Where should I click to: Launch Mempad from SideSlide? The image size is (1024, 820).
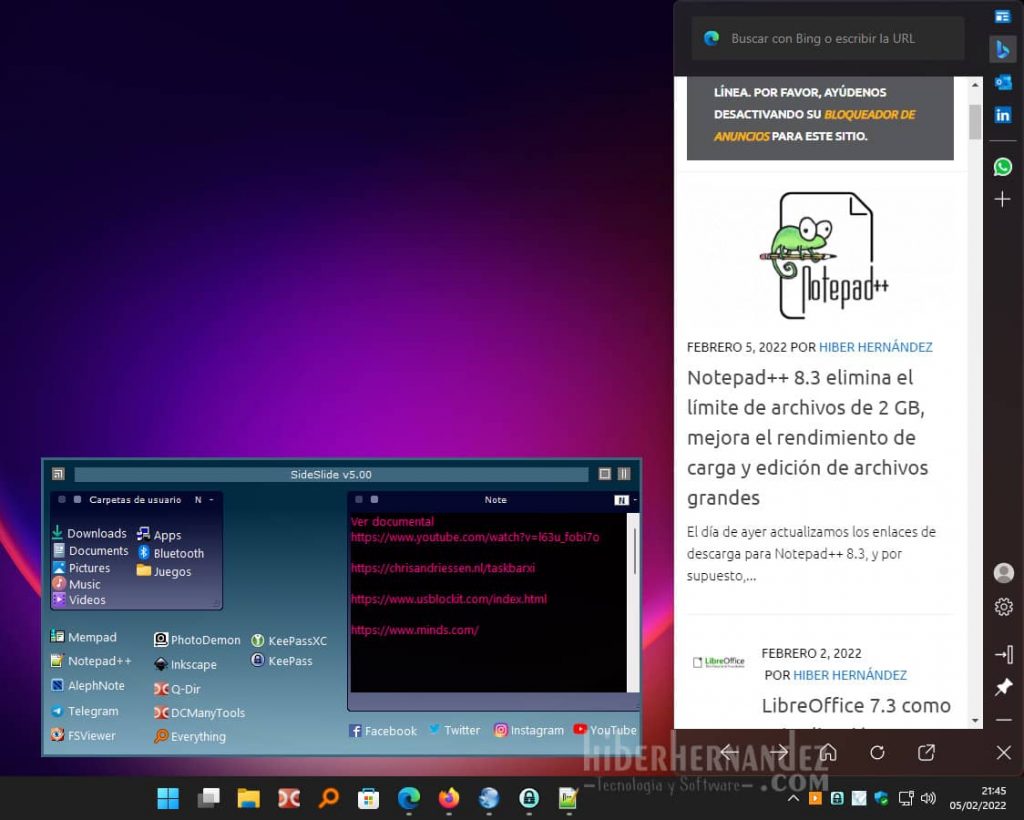[84, 637]
